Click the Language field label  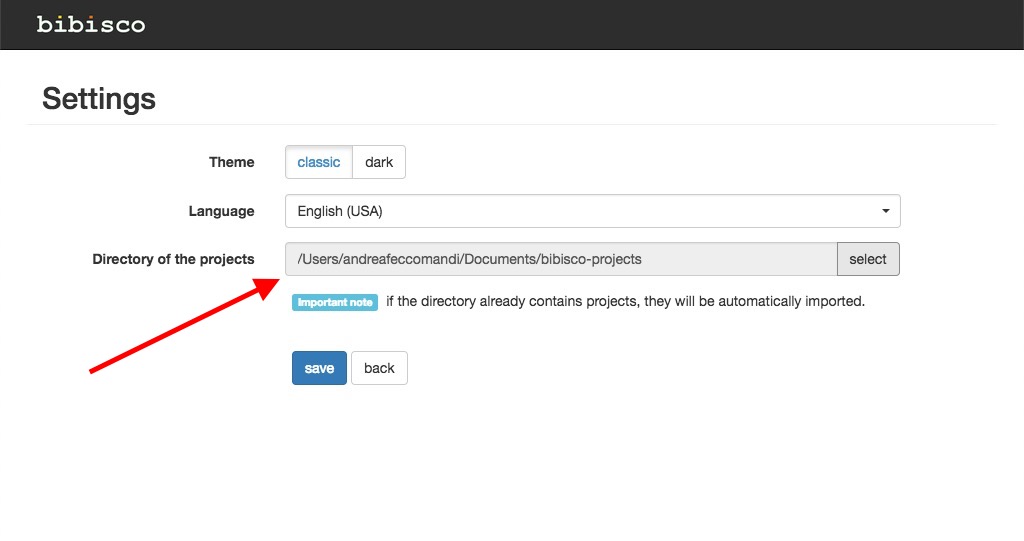(x=221, y=211)
